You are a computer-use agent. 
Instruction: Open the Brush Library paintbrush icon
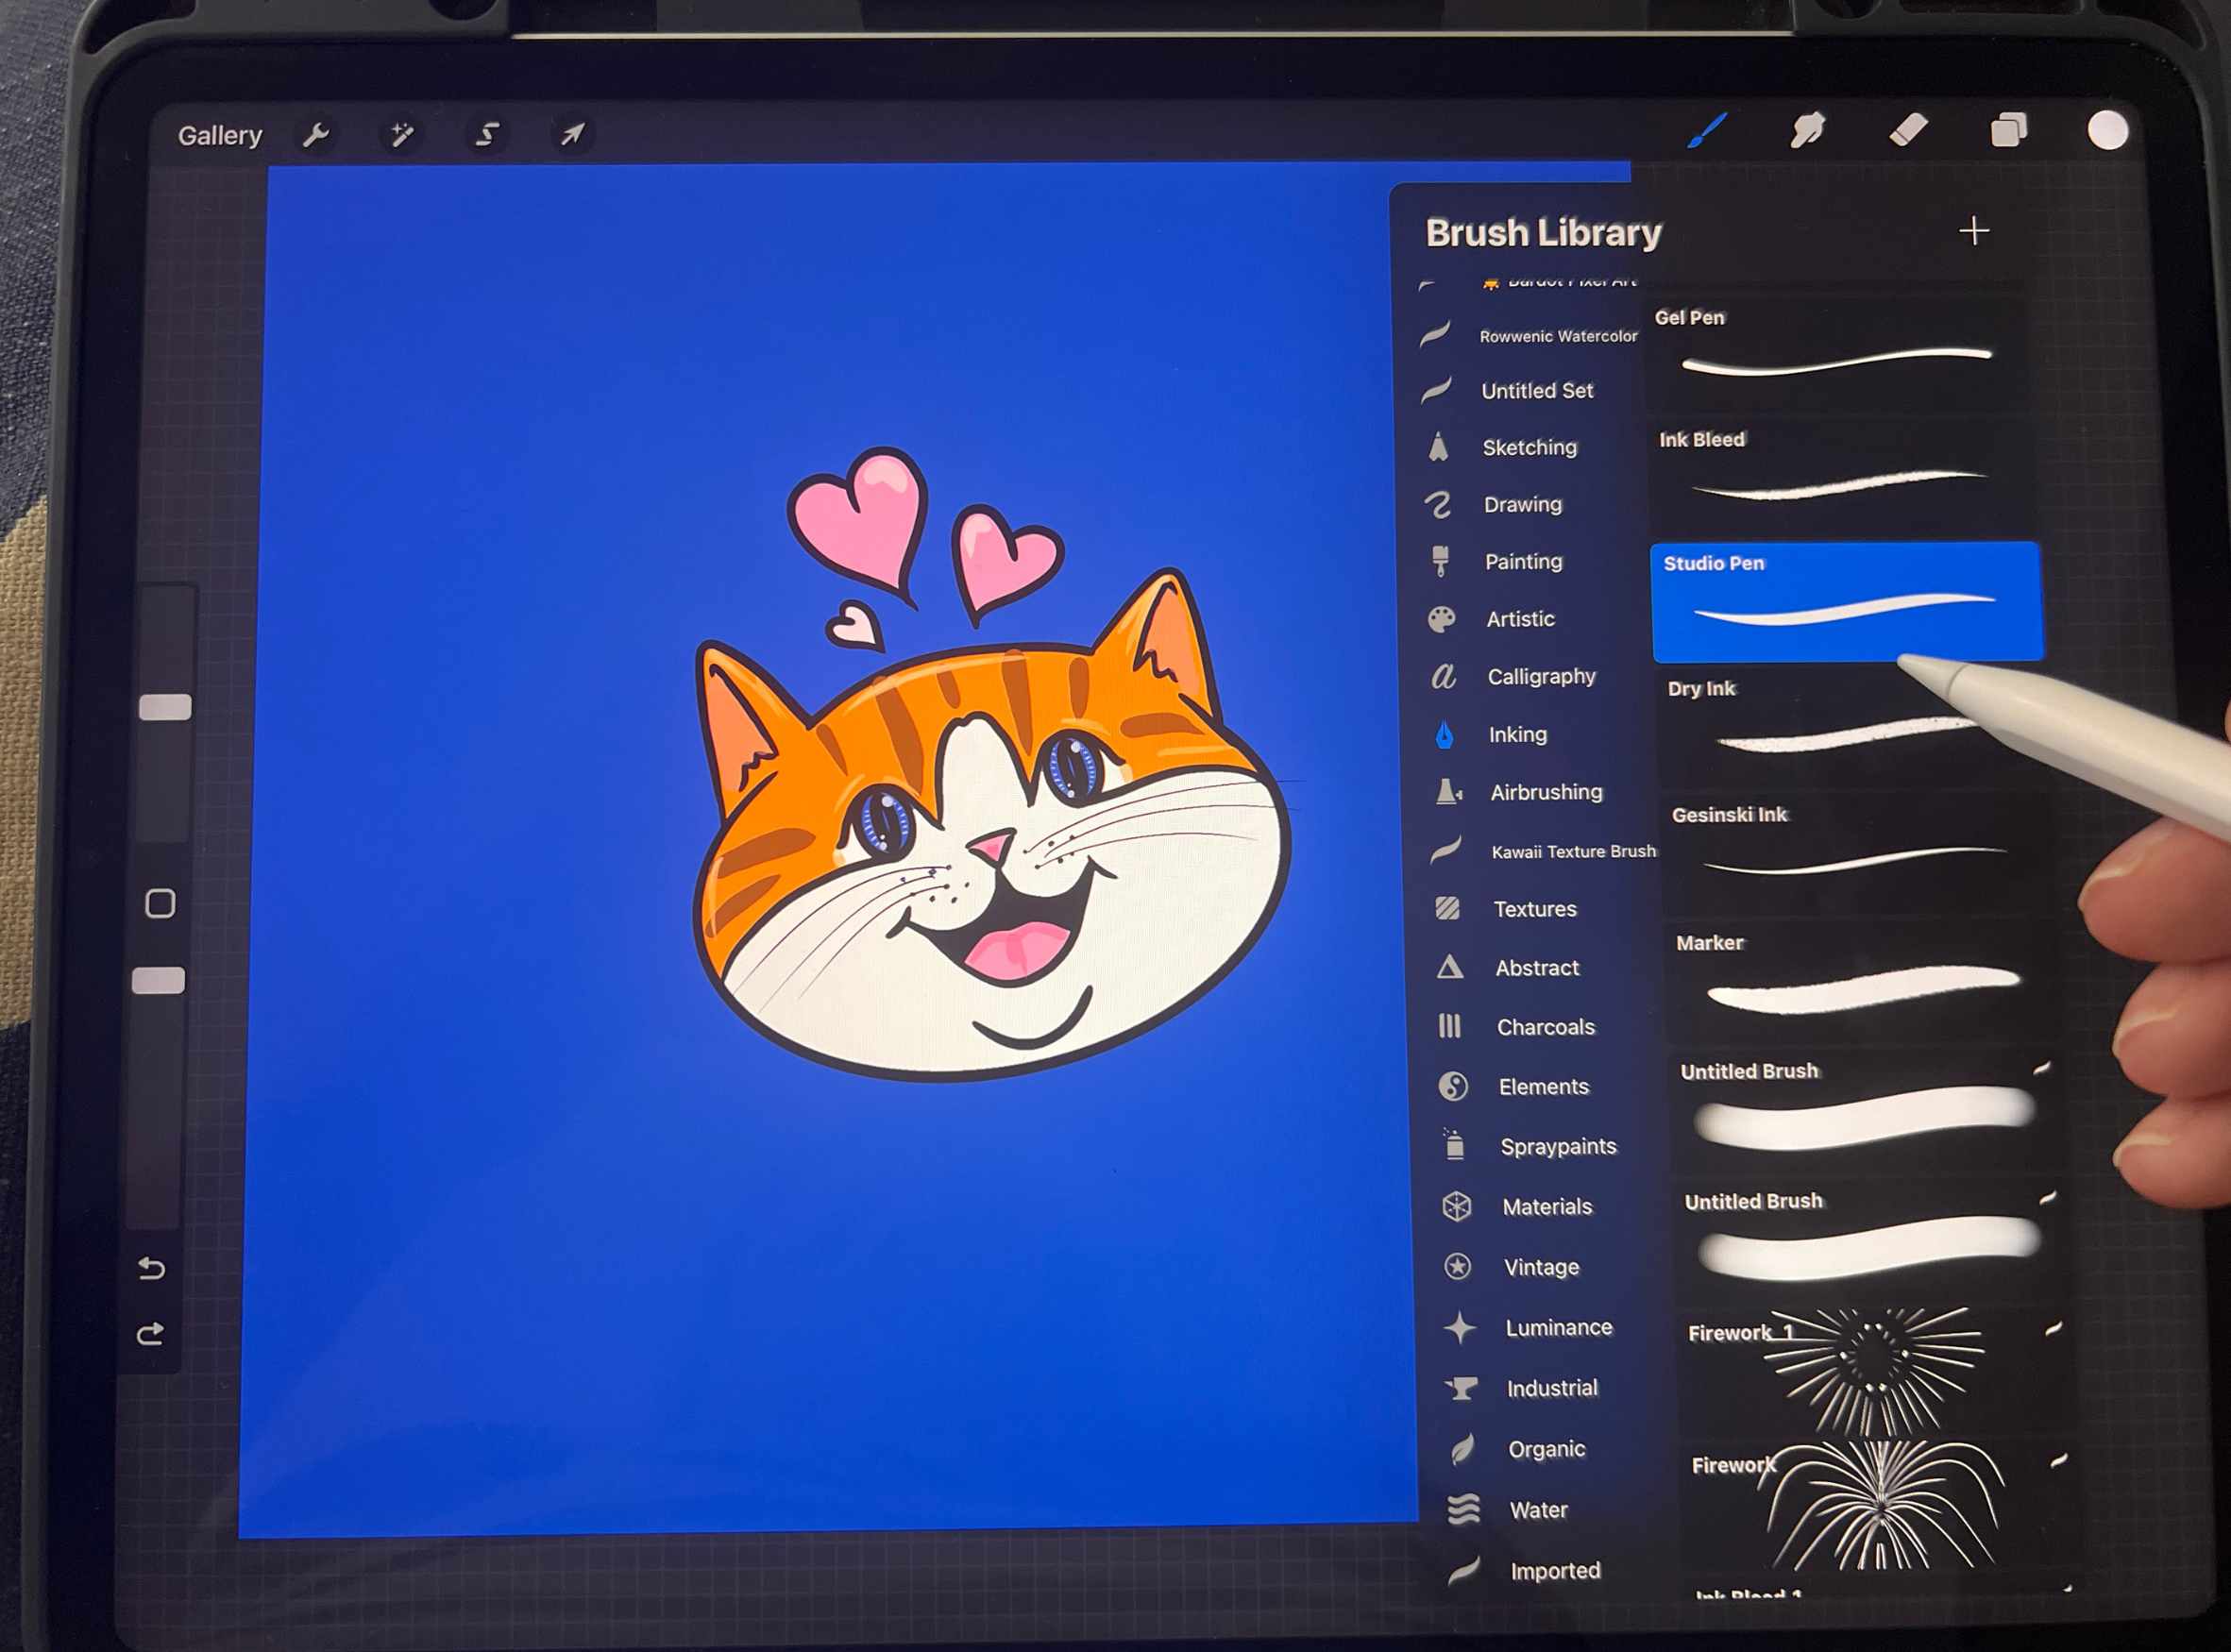[x=1710, y=128]
